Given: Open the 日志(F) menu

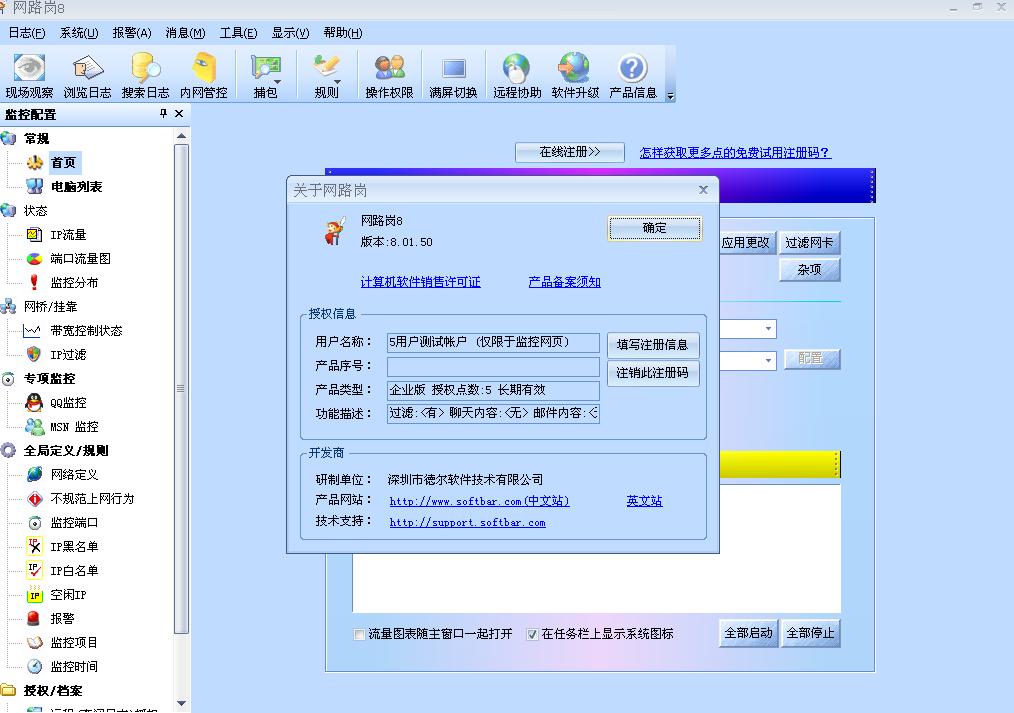Looking at the screenshot, I should pos(27,33).
